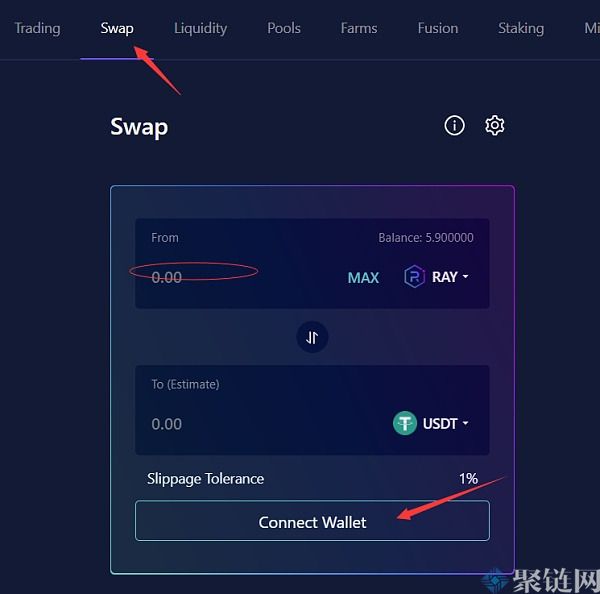
Task: Click the MAX amount button
Action: (363, 277)
